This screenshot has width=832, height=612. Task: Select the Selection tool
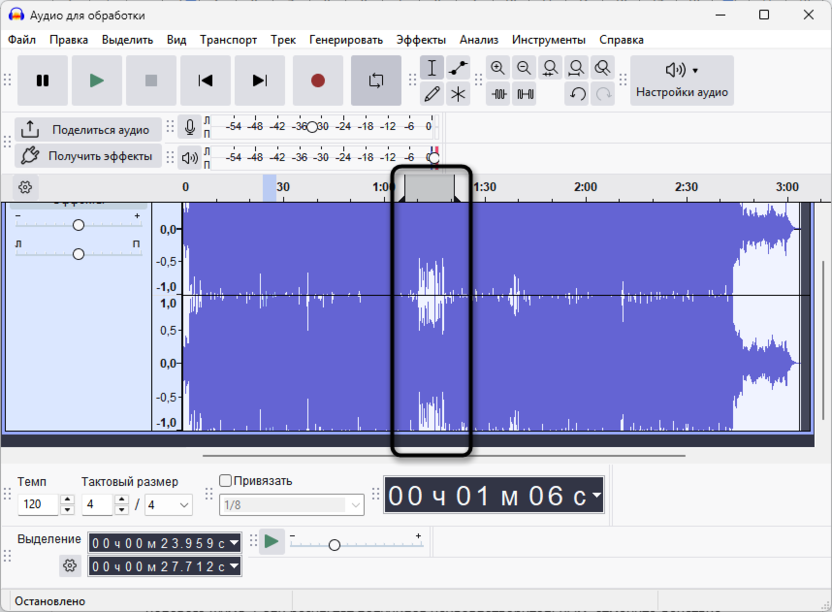431,68
